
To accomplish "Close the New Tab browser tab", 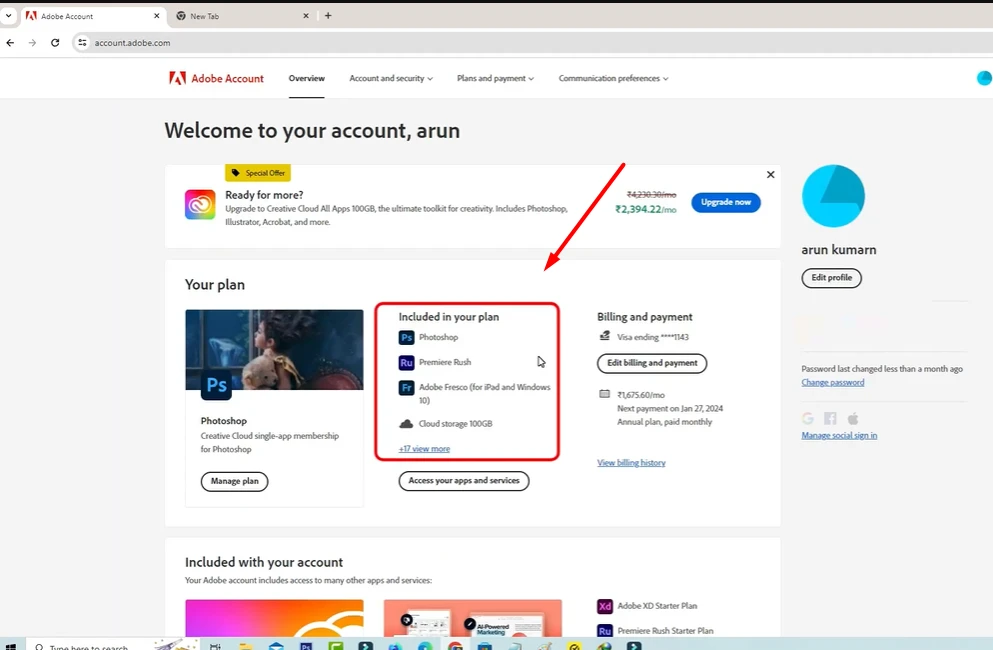I will (306, 16).
